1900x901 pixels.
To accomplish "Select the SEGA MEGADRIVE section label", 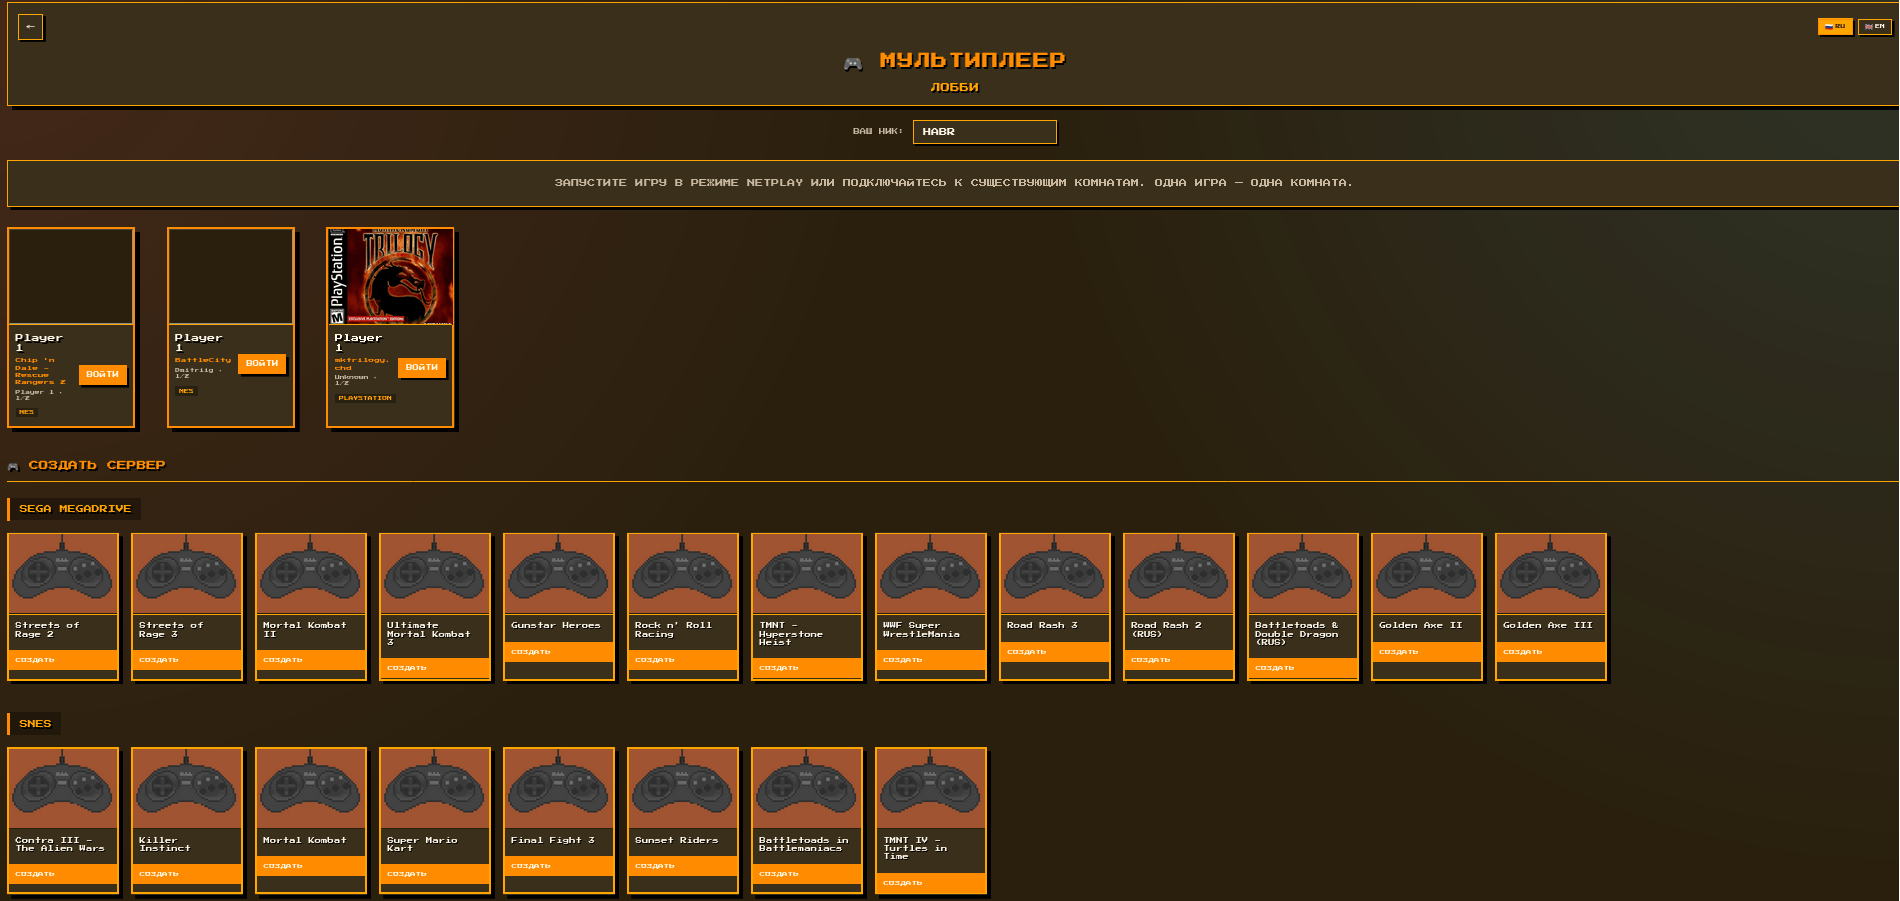I will pos(75,509).
